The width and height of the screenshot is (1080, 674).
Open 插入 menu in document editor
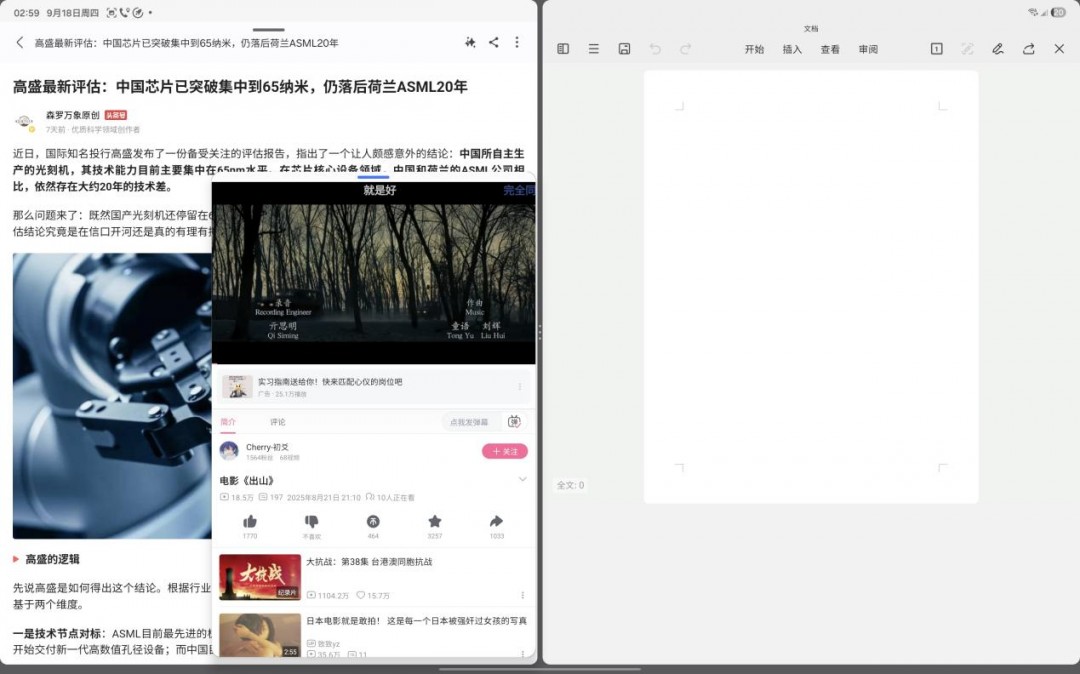click(x=792, y=50)
